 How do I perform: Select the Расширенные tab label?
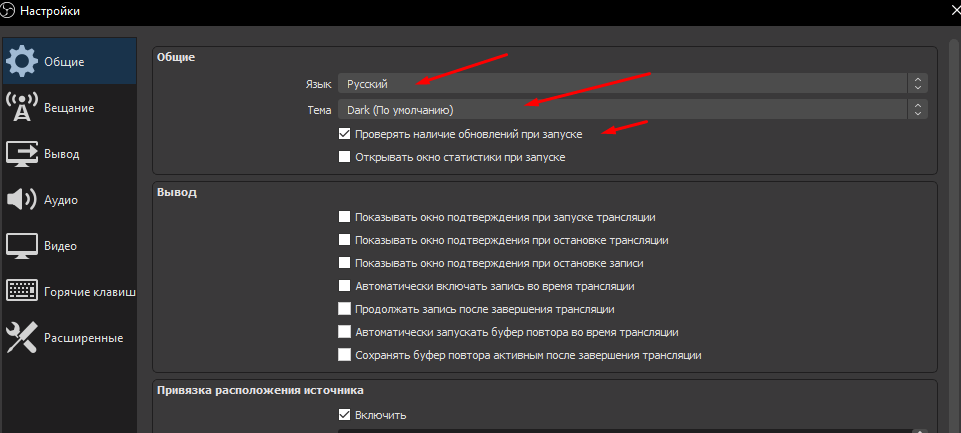[x=83, y=338]
